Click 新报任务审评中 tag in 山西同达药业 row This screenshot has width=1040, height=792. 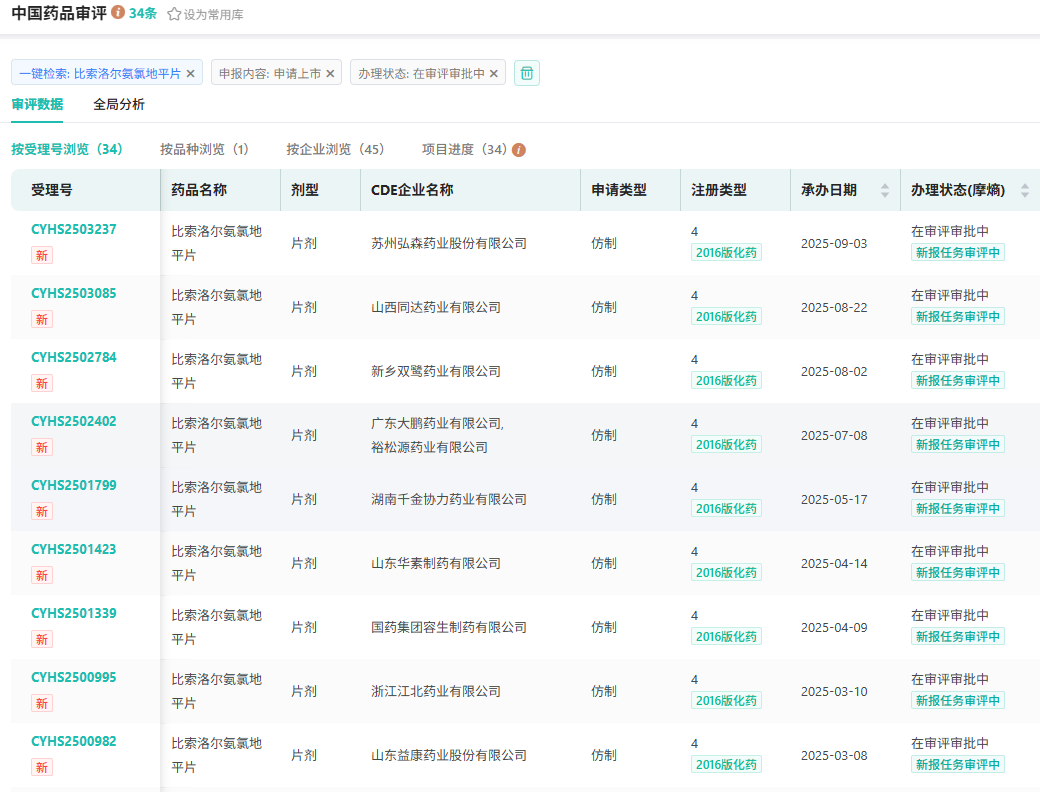[x=957, y=316]
